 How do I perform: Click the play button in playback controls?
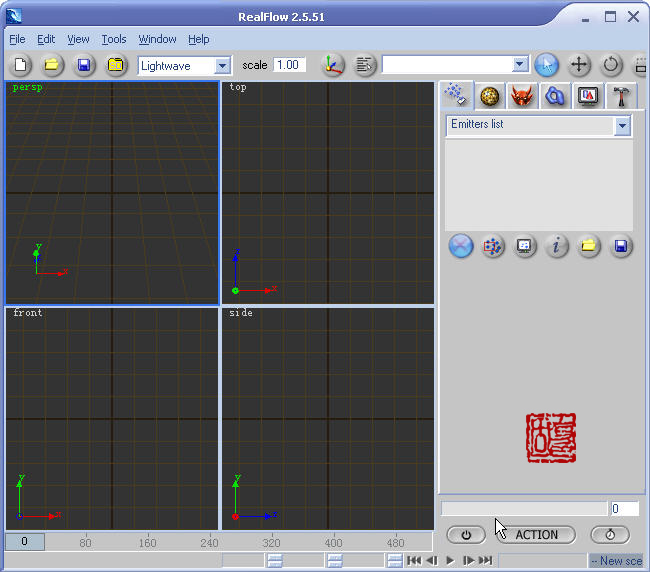(450, 561)
